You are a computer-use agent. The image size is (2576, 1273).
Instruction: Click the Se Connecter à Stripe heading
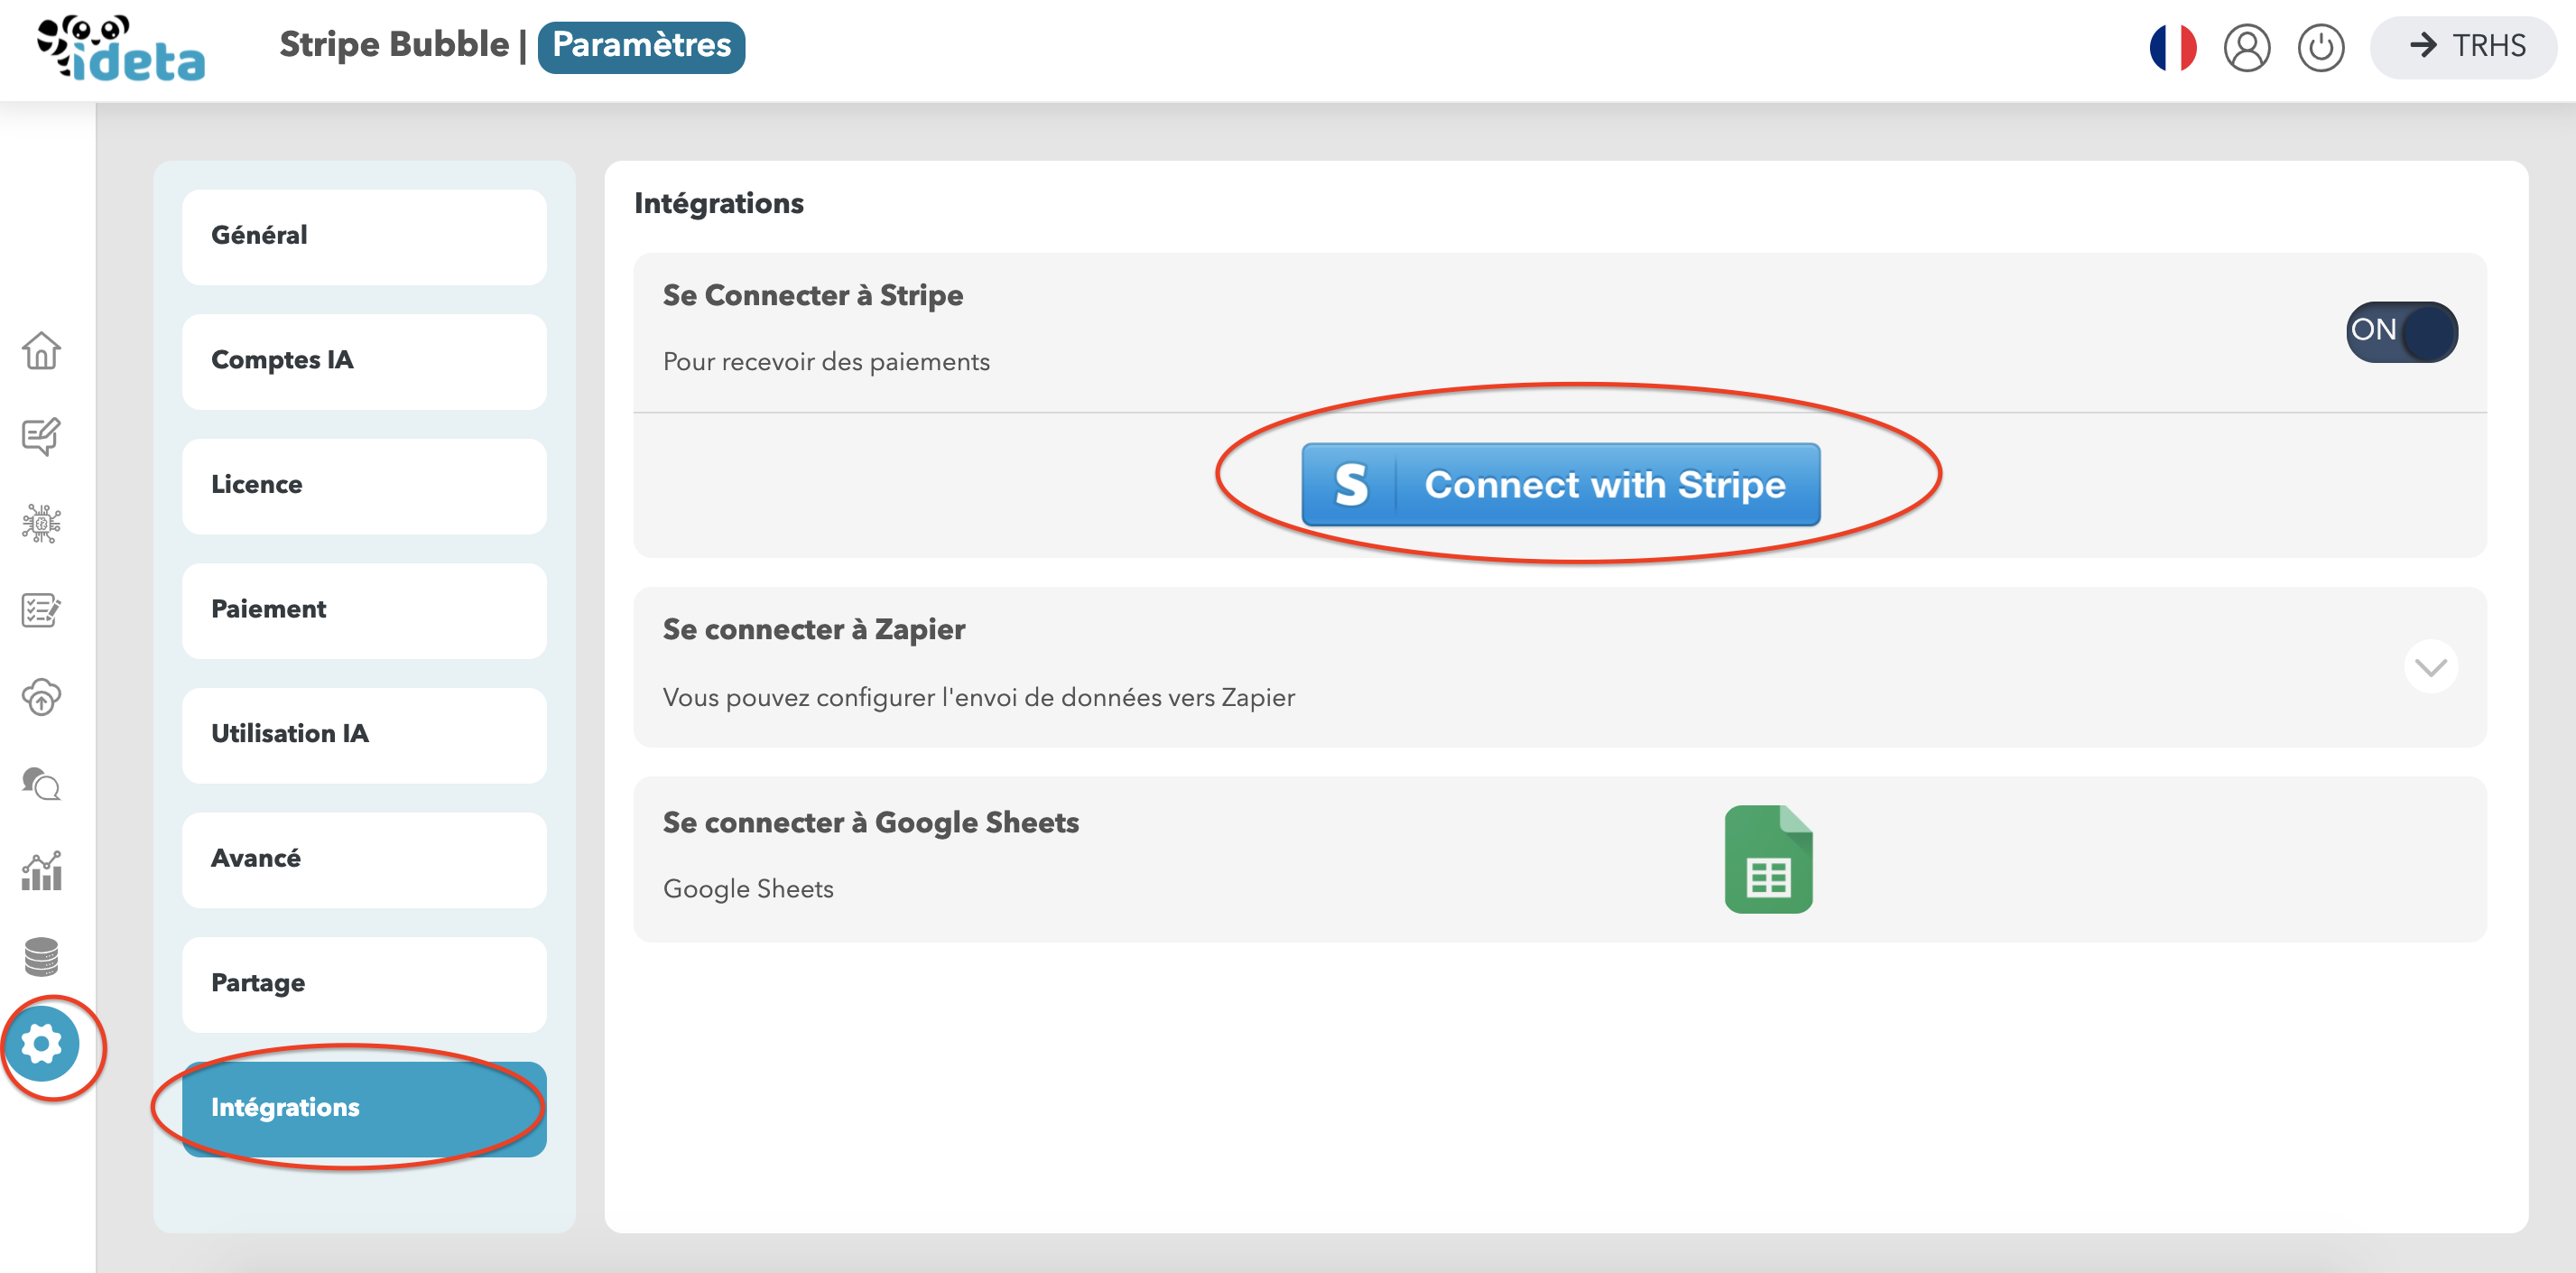[813, 296]
